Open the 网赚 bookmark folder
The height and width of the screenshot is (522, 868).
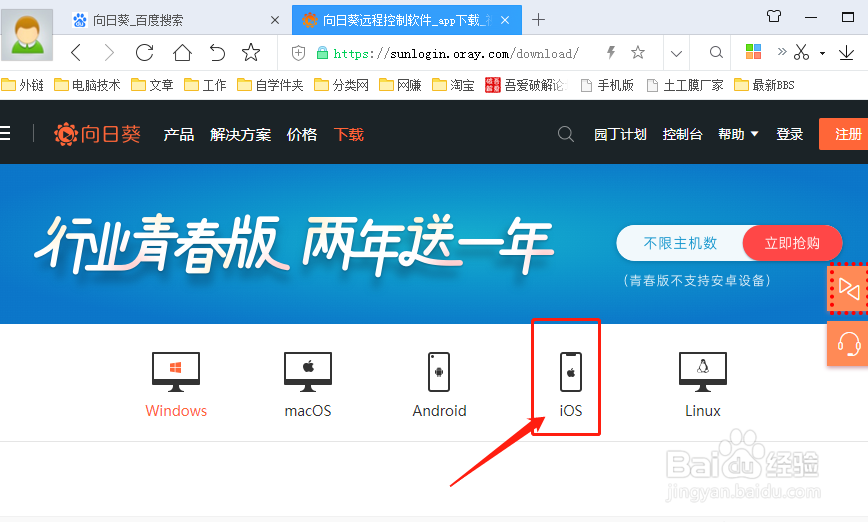pyautogui.click(x=400, y=85)
